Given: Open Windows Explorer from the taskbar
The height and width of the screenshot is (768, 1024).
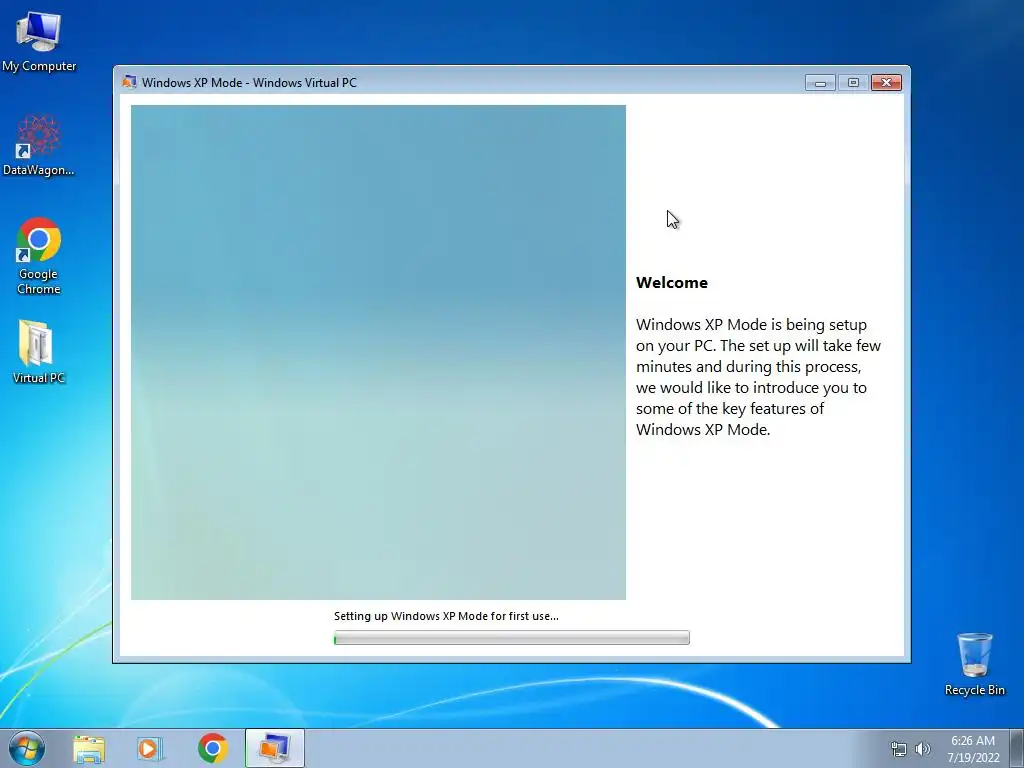Looking at the screenshot, I should 89,749.
